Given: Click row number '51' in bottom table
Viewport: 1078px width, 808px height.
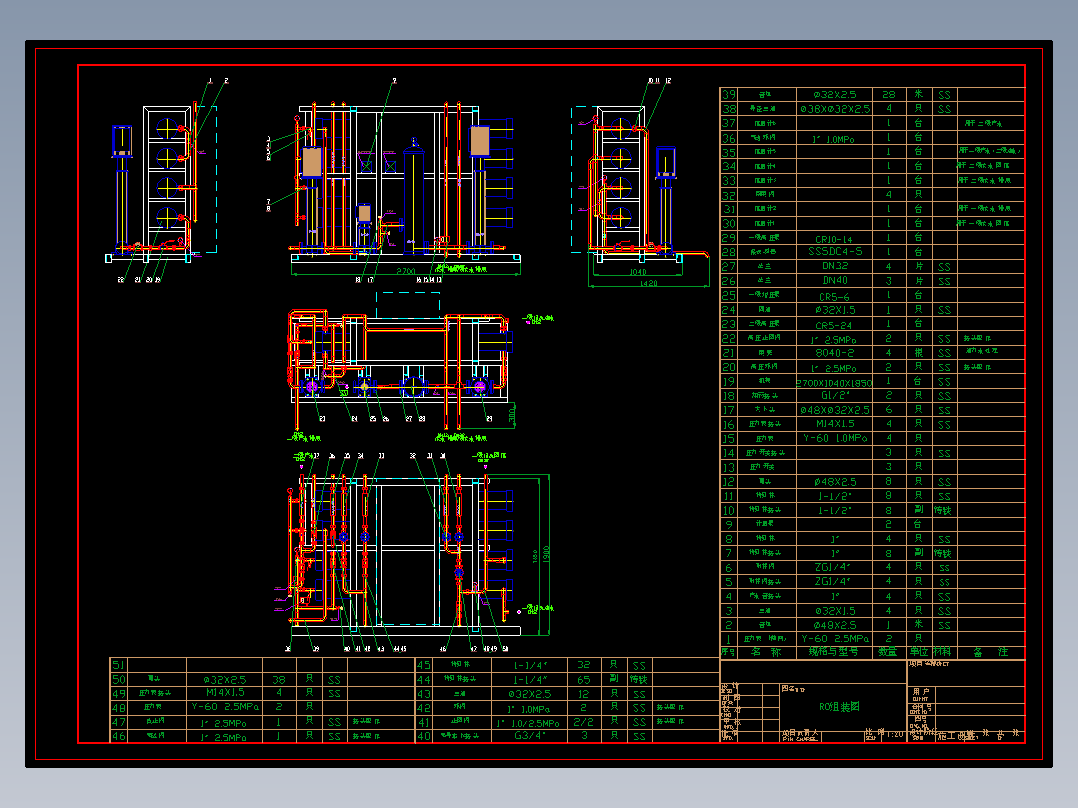Looking at the screenshot, I should pos(118,665).
